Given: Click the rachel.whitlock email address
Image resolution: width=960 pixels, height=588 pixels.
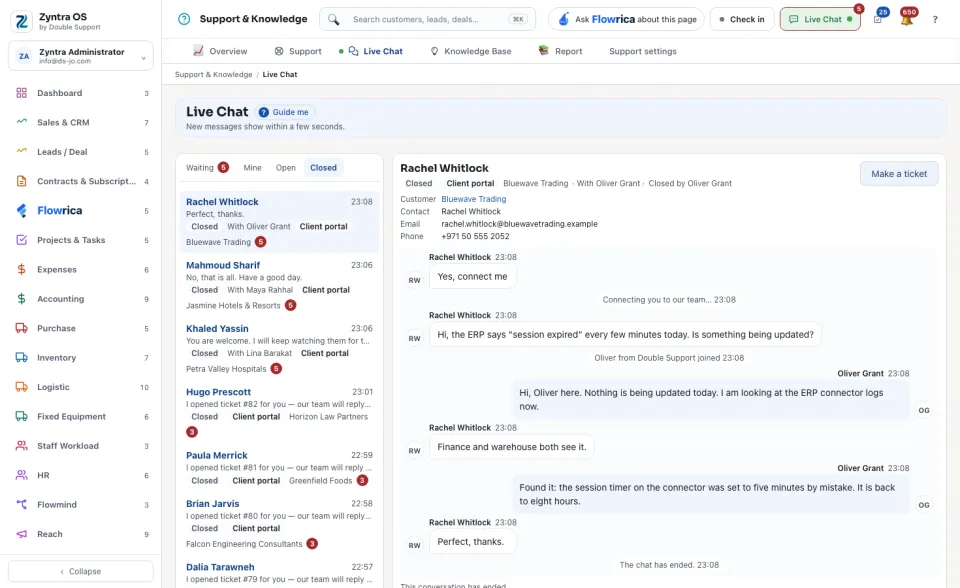Looking at the screenshot, I should click(x=519, y=224).
